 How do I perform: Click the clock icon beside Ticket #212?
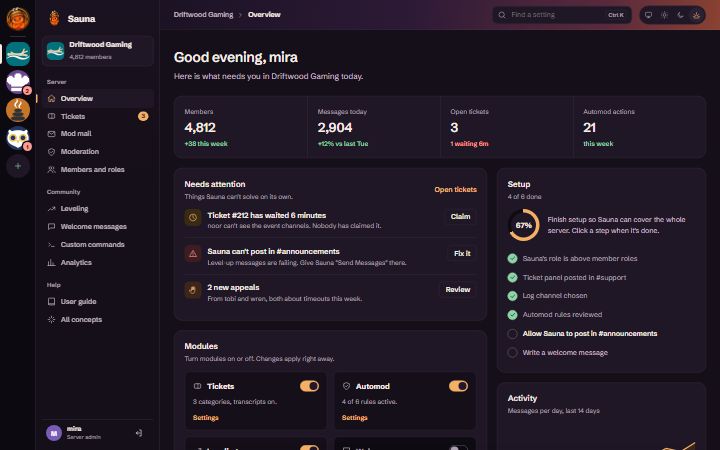[193, 217]
